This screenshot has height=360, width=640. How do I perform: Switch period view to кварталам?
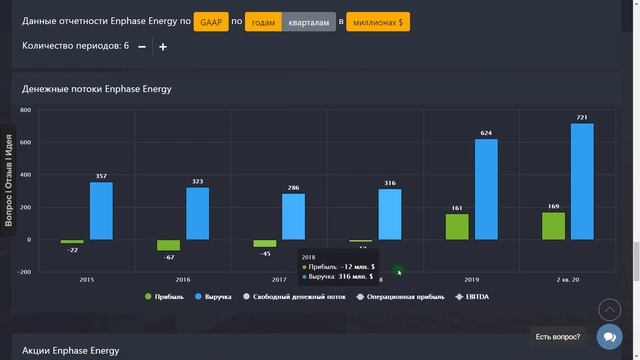pos(309,22)
